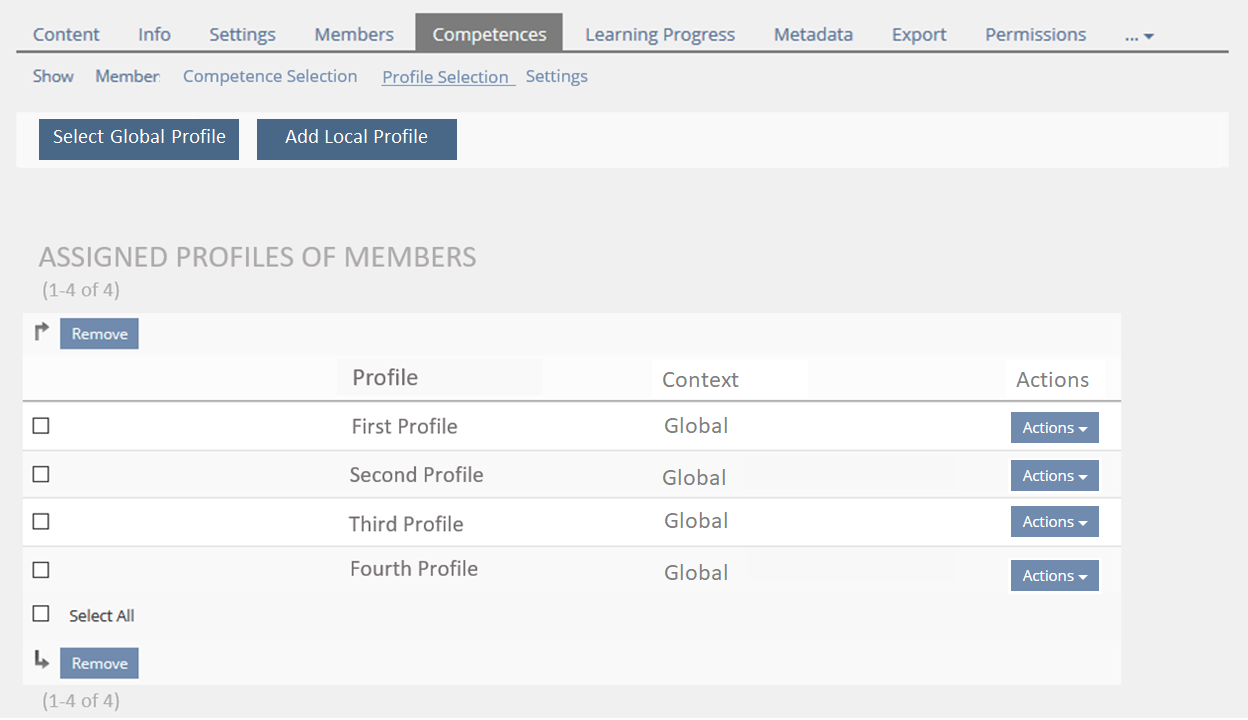Click the top Remove button
The image size is (1248, 720).
[99, 334]
